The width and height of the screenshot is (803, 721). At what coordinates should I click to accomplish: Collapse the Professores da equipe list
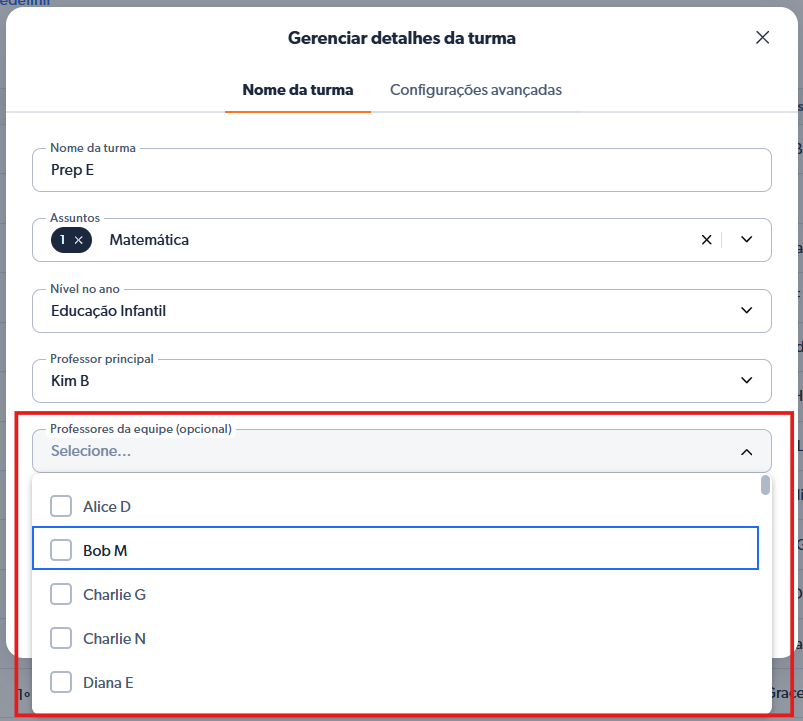click(x=746, y=452)
